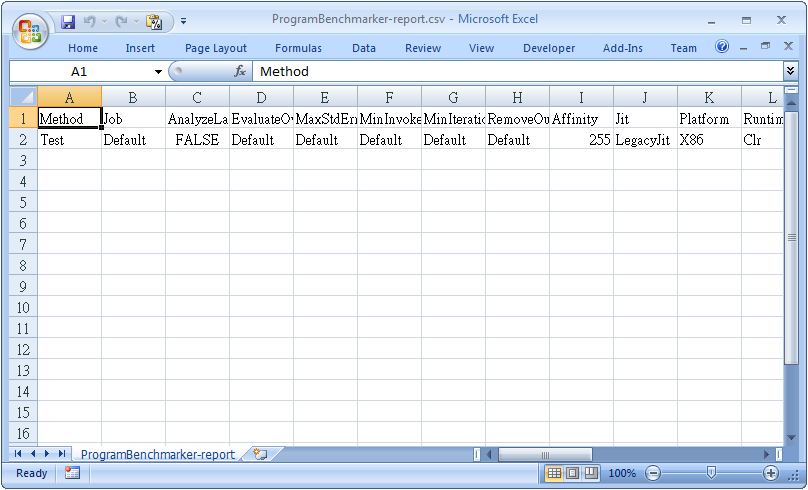
Task: Expand the formula bar with chevron
Action: tap(790, 71)
